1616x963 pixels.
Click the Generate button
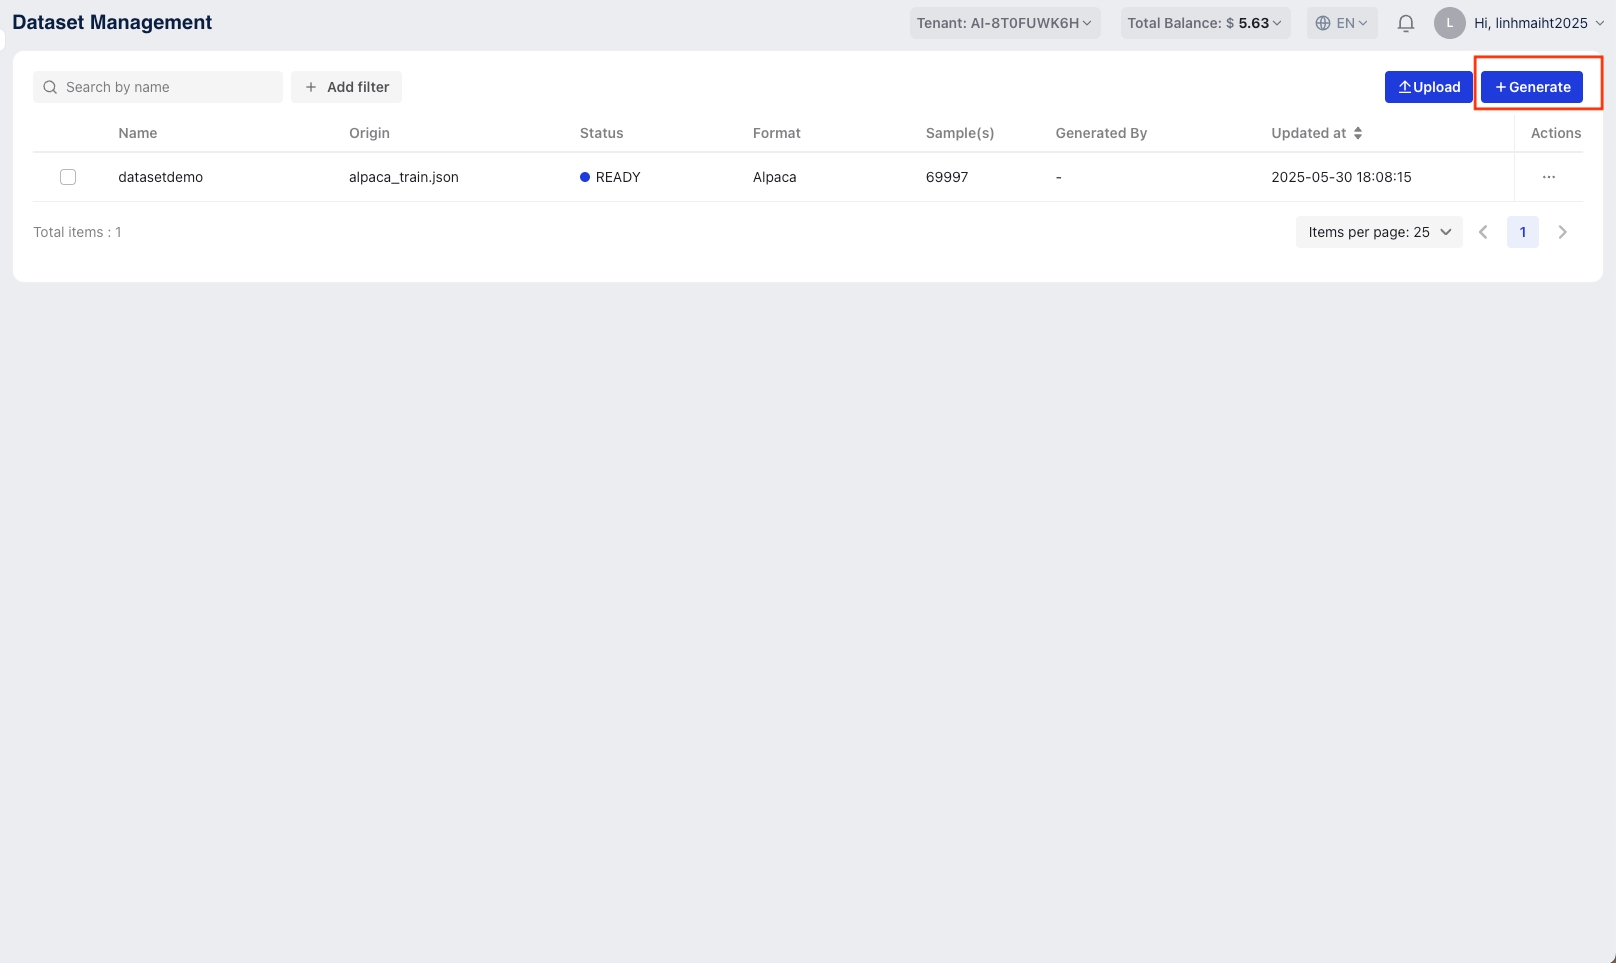[1531, 87]
